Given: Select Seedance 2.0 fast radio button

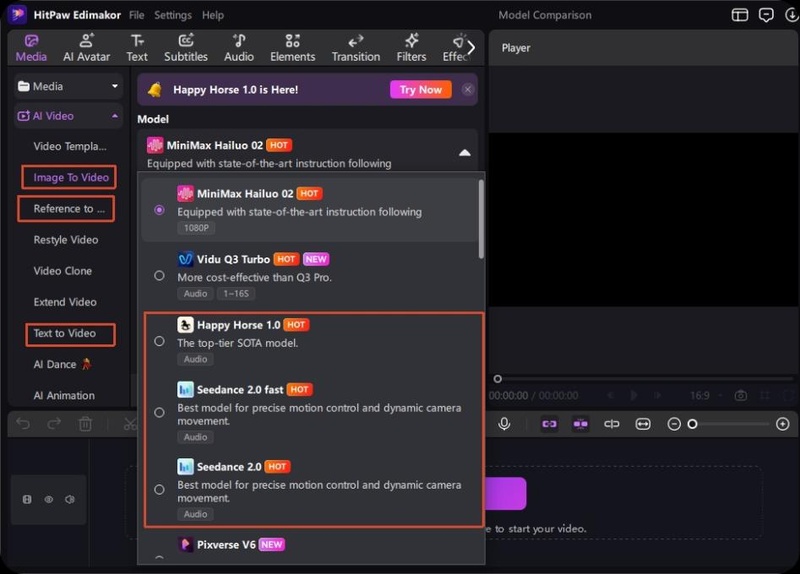Looking at the screenshot, I should pos(159,412).
